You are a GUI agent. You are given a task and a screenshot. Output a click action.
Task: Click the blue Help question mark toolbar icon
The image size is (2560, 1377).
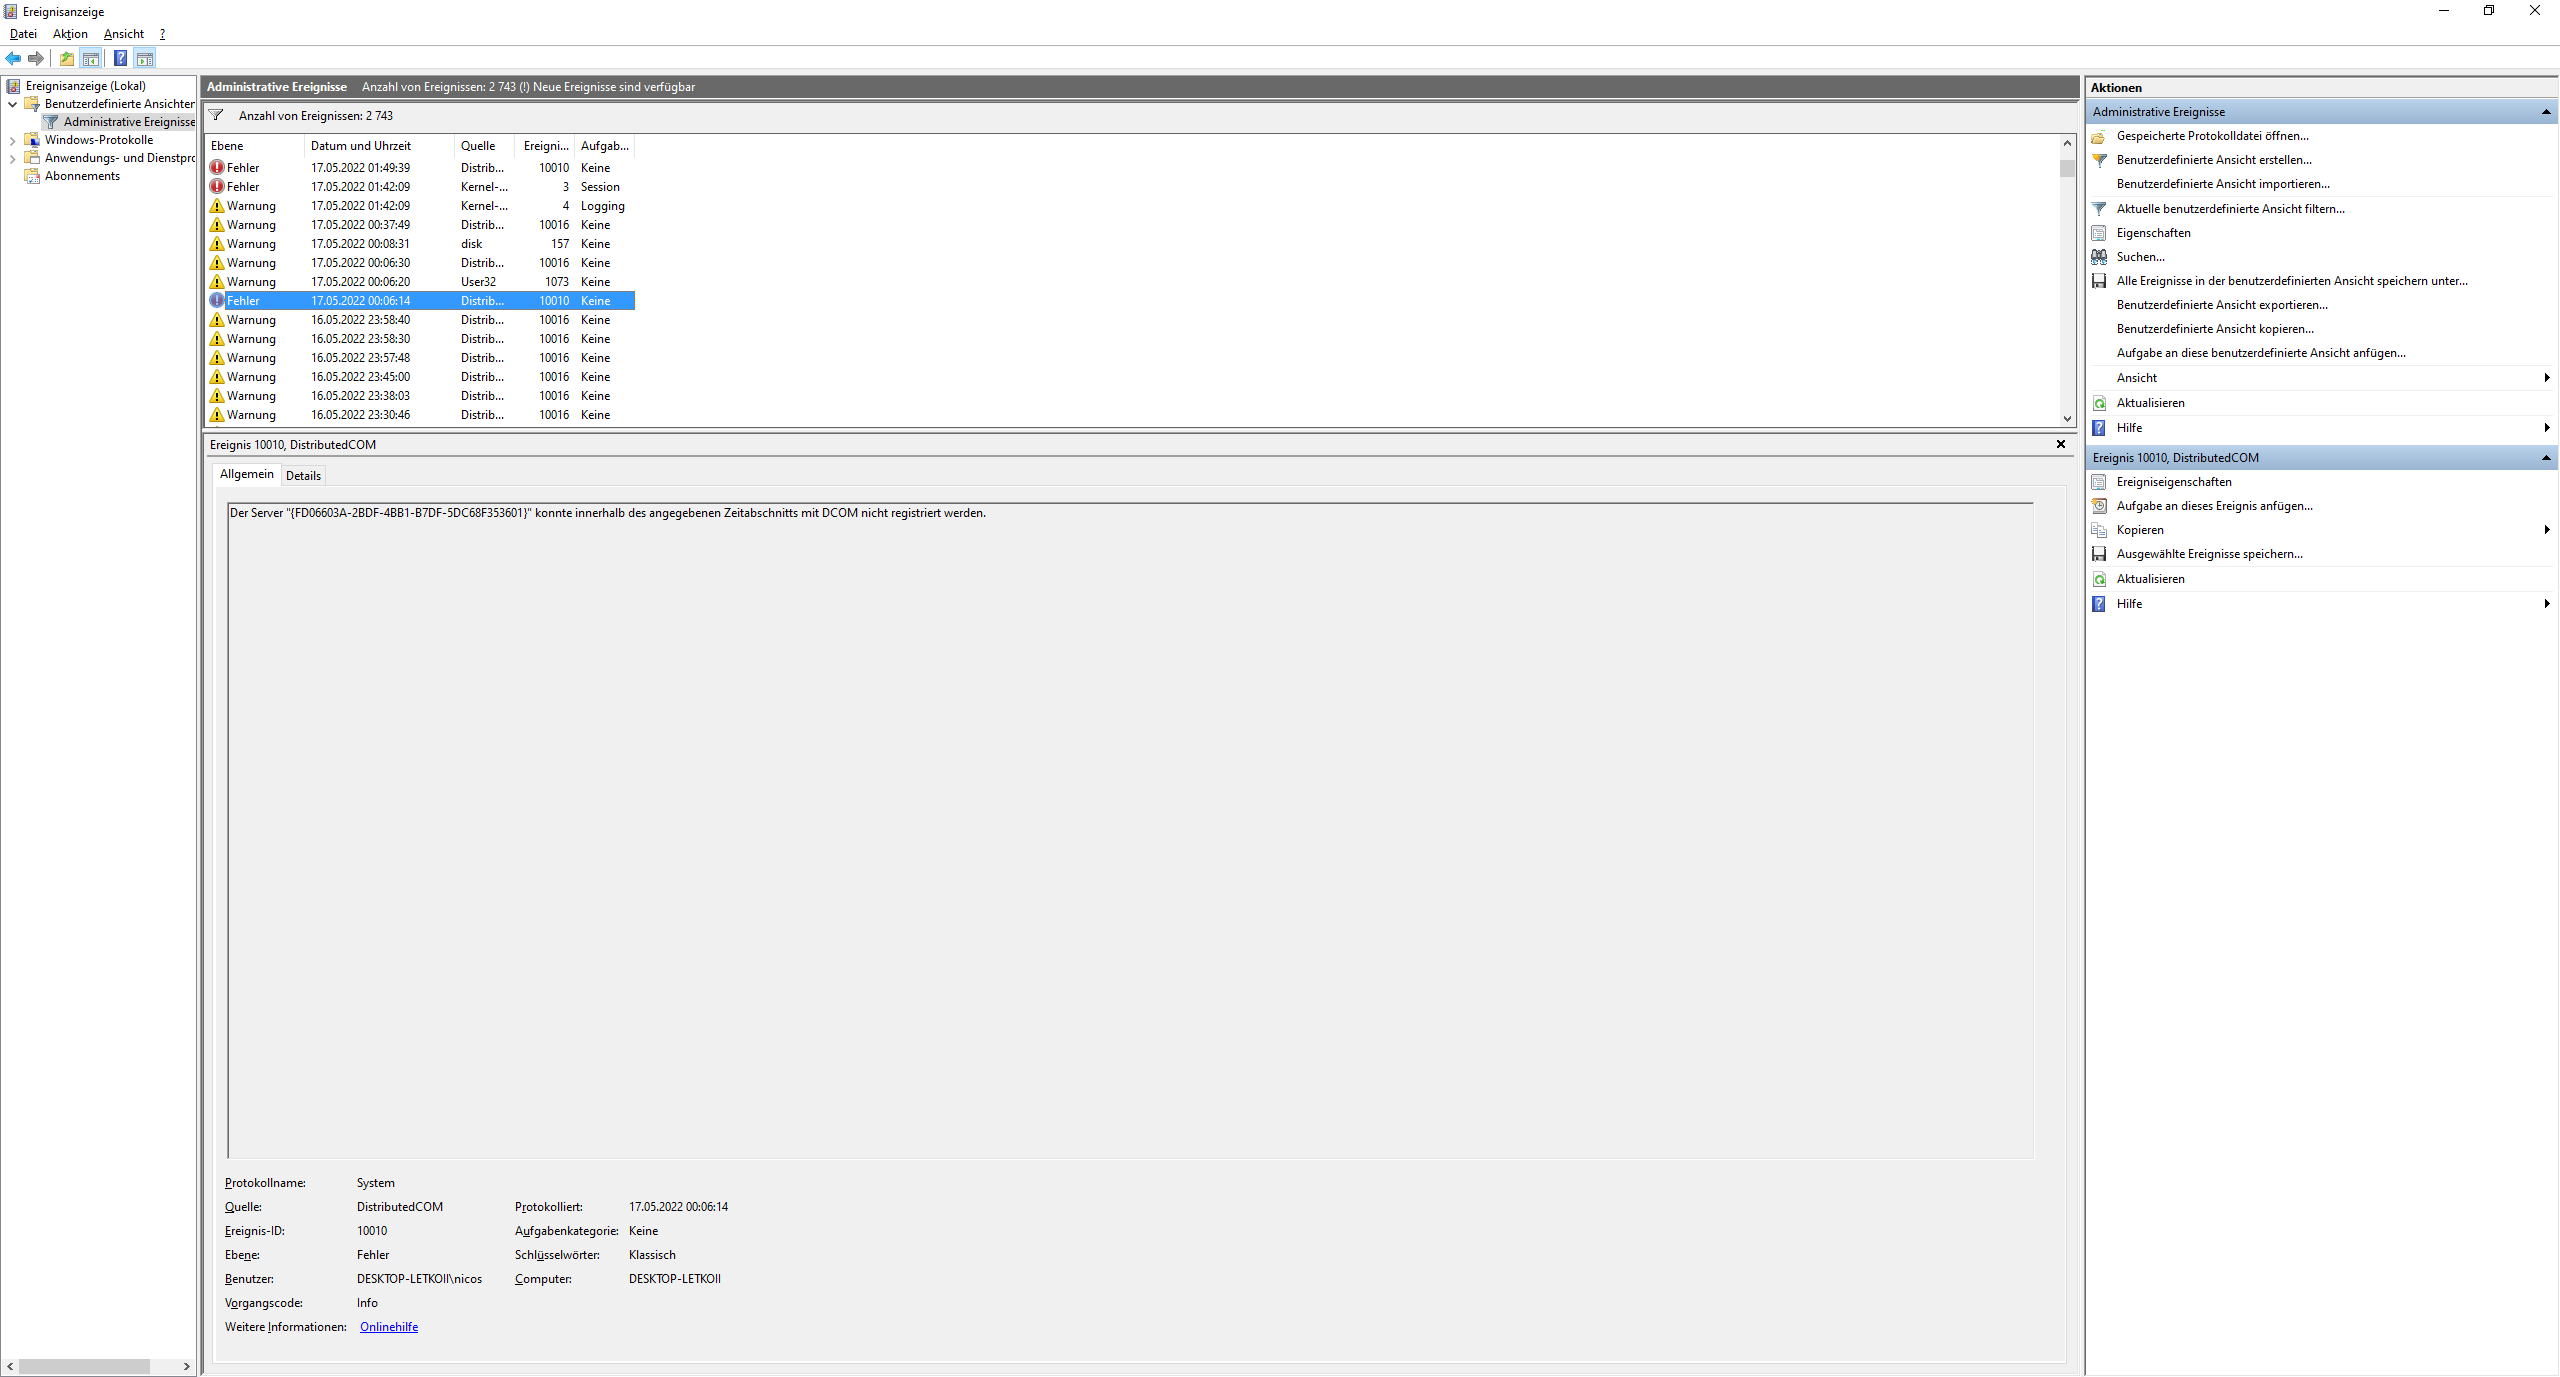(120, 58)
